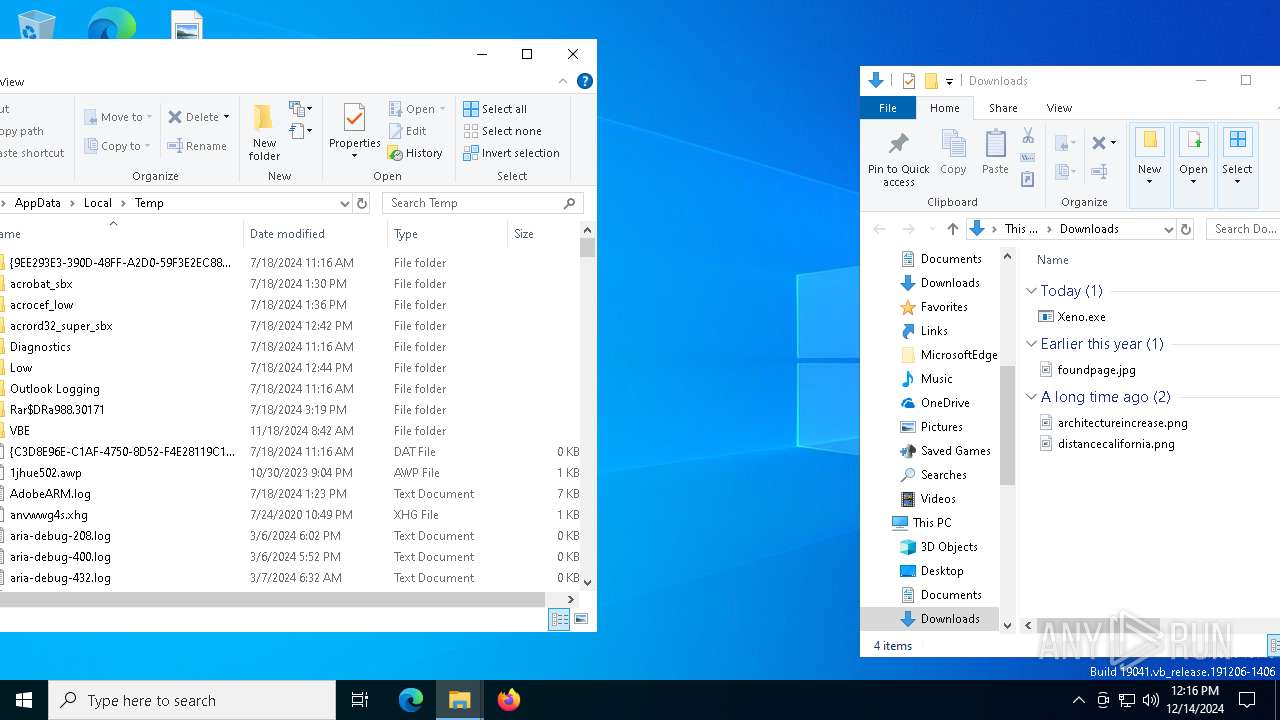
Task: Open the File tab in Downloads window
Action: (887, 108)
